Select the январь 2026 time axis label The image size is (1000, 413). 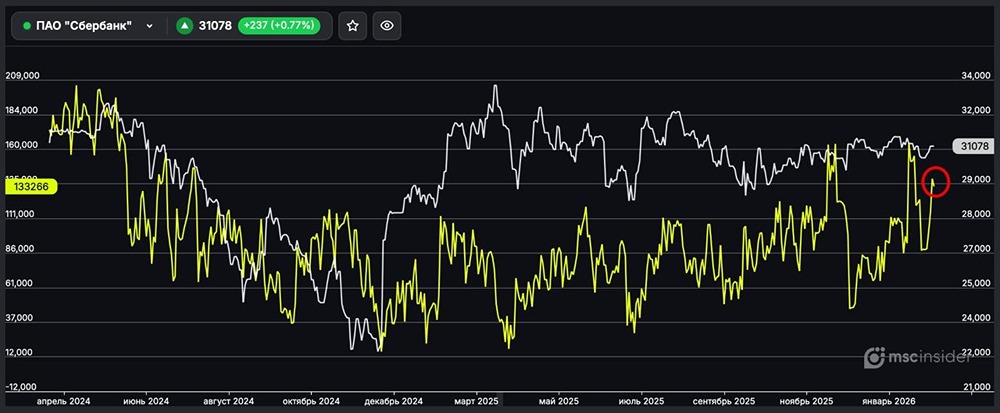(889, 402)
